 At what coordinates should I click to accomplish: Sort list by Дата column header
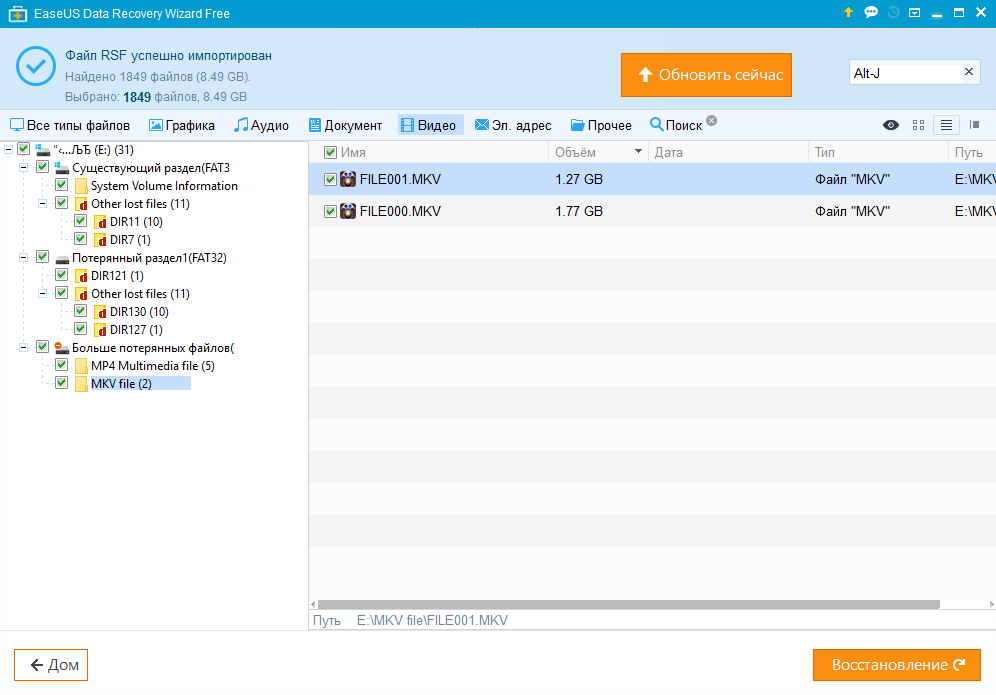pyautogui.click(x=728, y=152)
